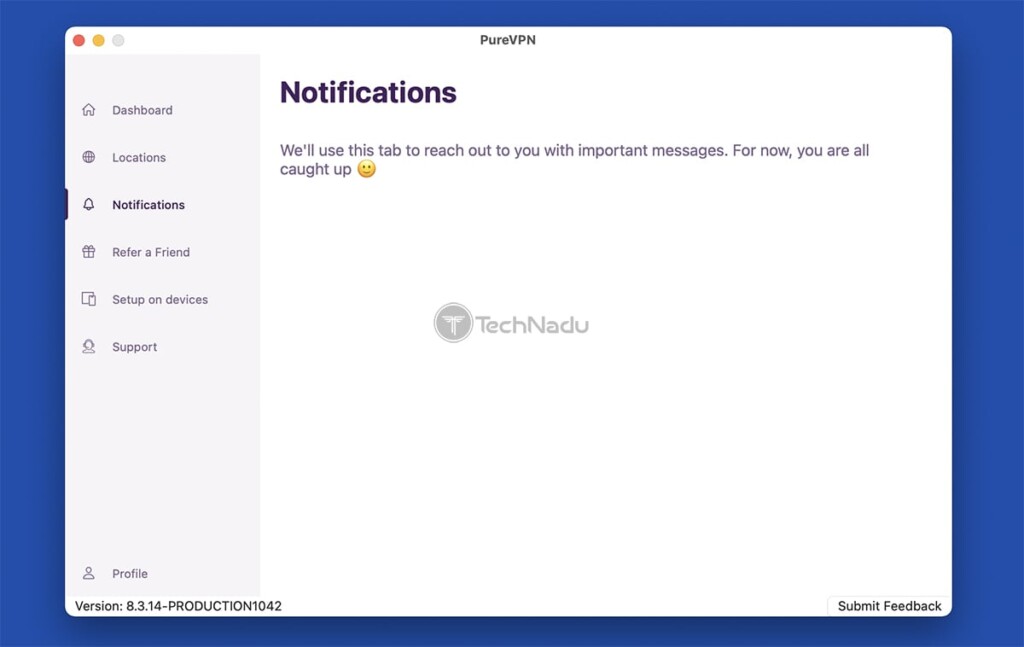Screen dimensions: 1024x647
Task: Click the Dashboard home icon
Action: point(89,110)
